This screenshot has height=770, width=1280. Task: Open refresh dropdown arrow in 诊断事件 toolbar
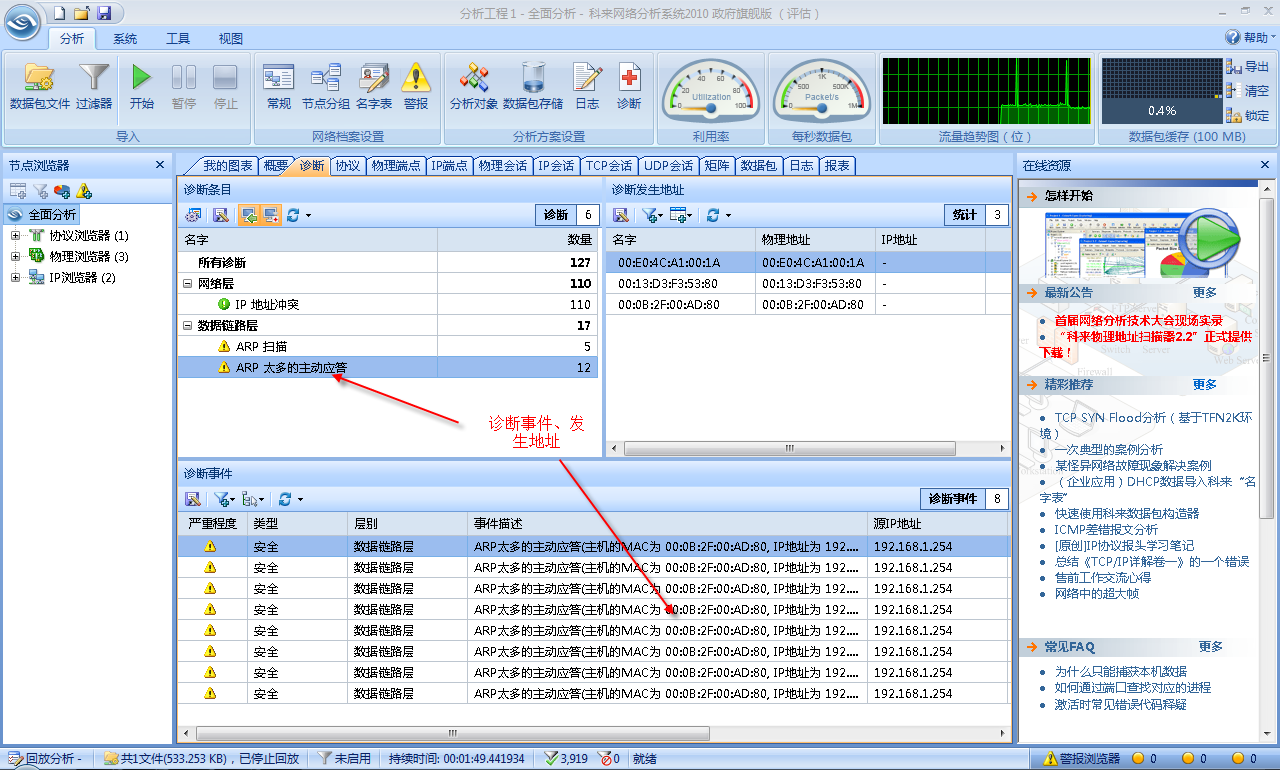pyautogui.click(x=299, y=499)
